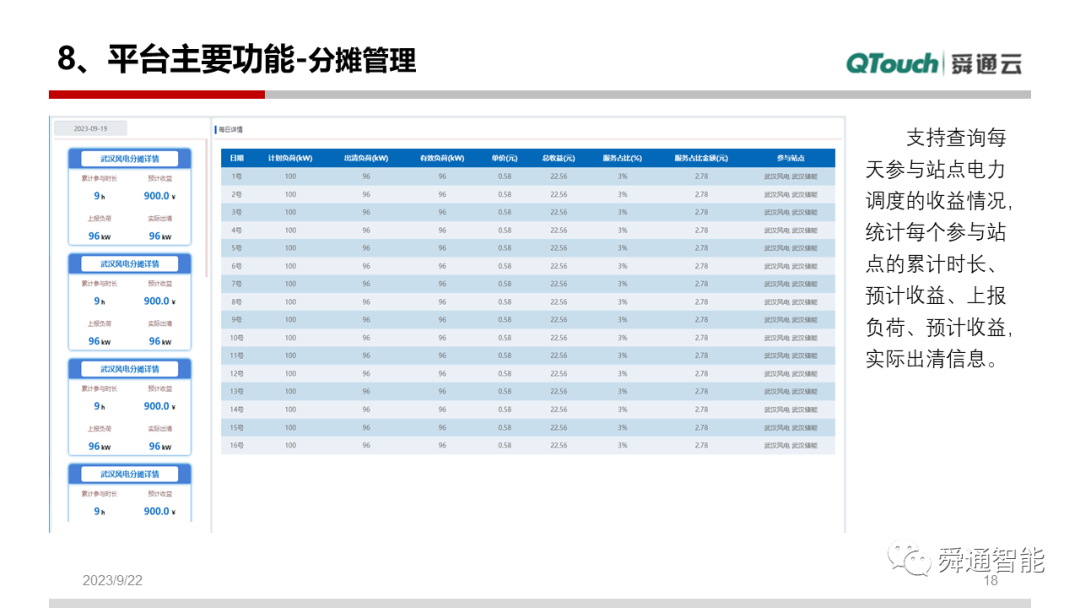
Task: Select the 14号 date cell
Action: (236, 409)
